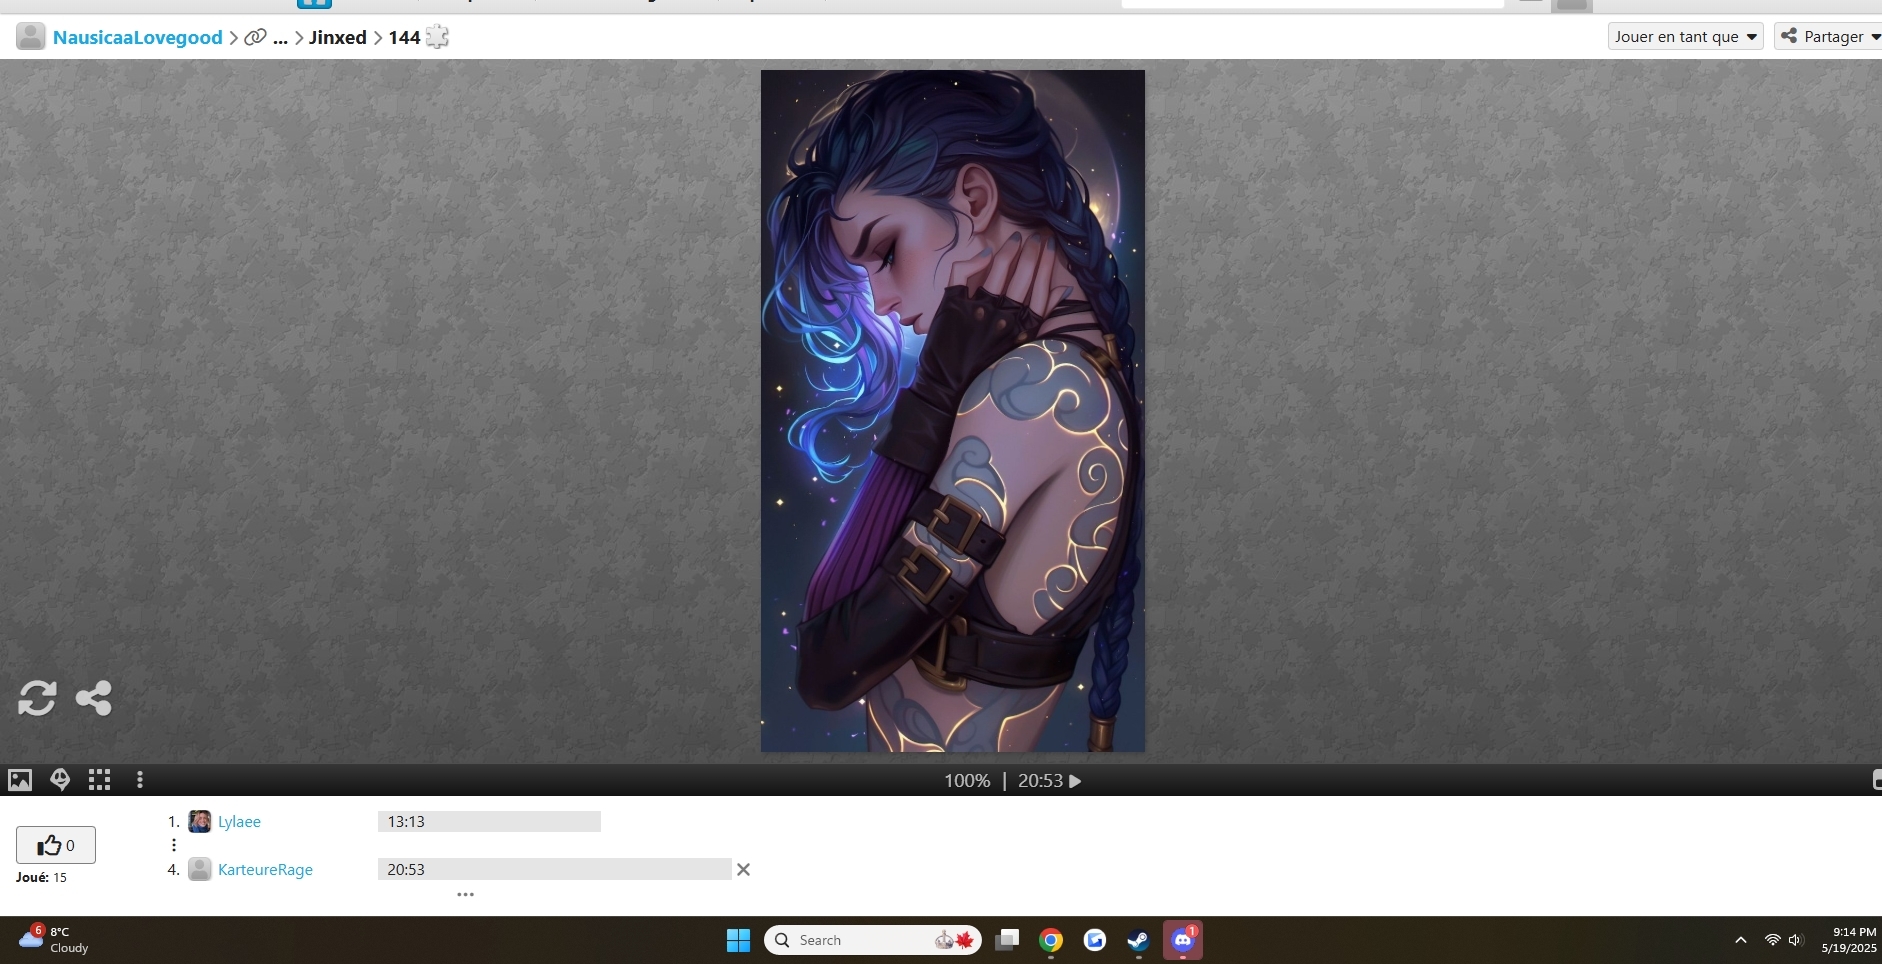Viewport: 1882px width, 964px height.
Task: Click the 100% completion indicator
Action: tap(967, 781)
